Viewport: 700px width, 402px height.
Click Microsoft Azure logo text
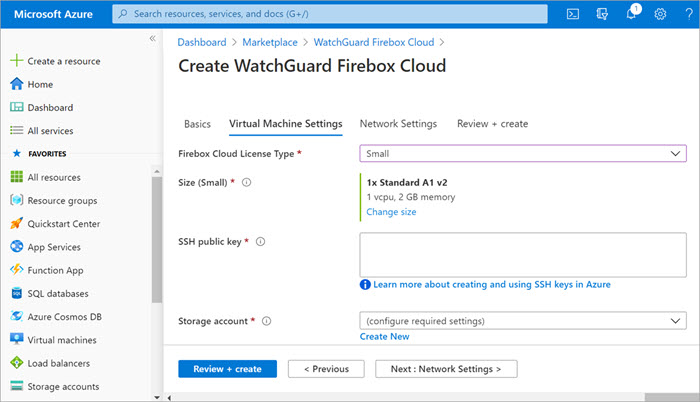click(53, 14)
